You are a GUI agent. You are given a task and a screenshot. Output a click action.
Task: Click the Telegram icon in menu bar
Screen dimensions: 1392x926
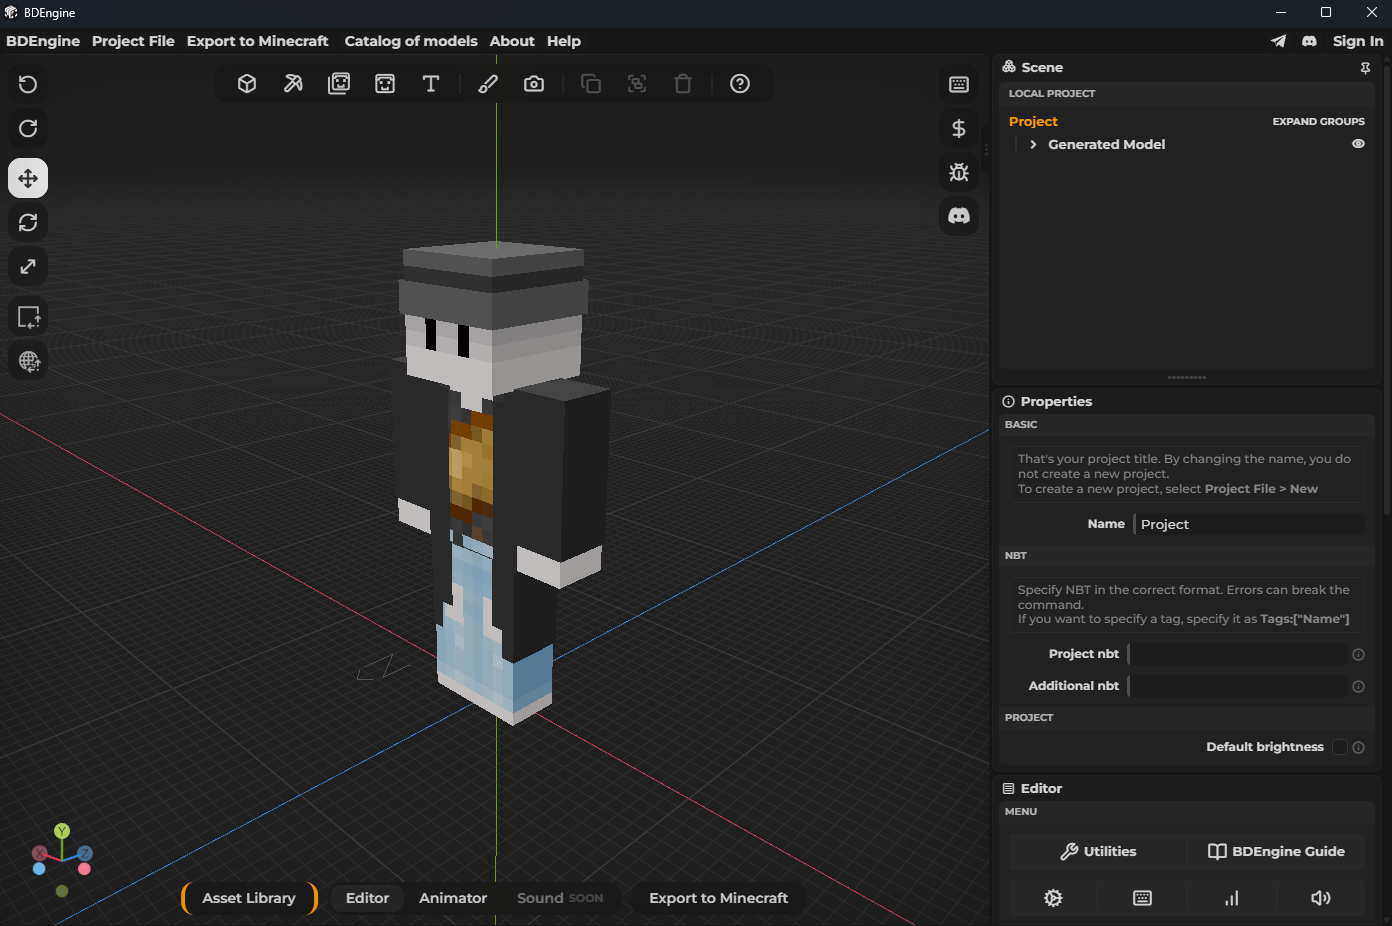point(1278,41)
